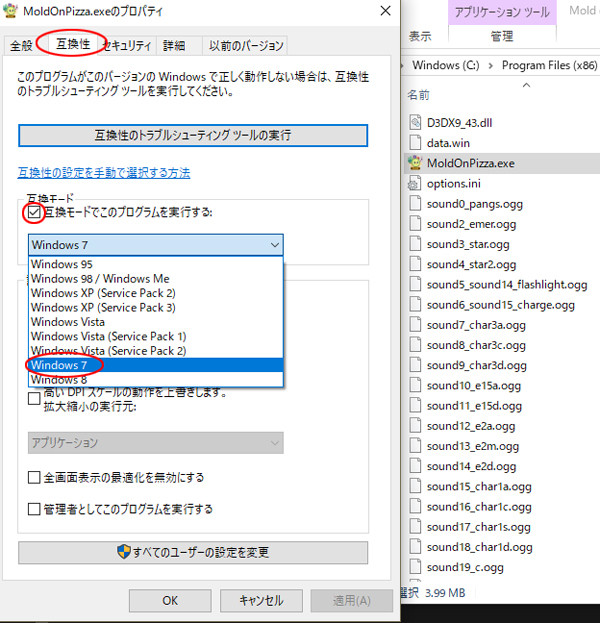
Task: Click the キャンセル button
Action: (261, 600)
